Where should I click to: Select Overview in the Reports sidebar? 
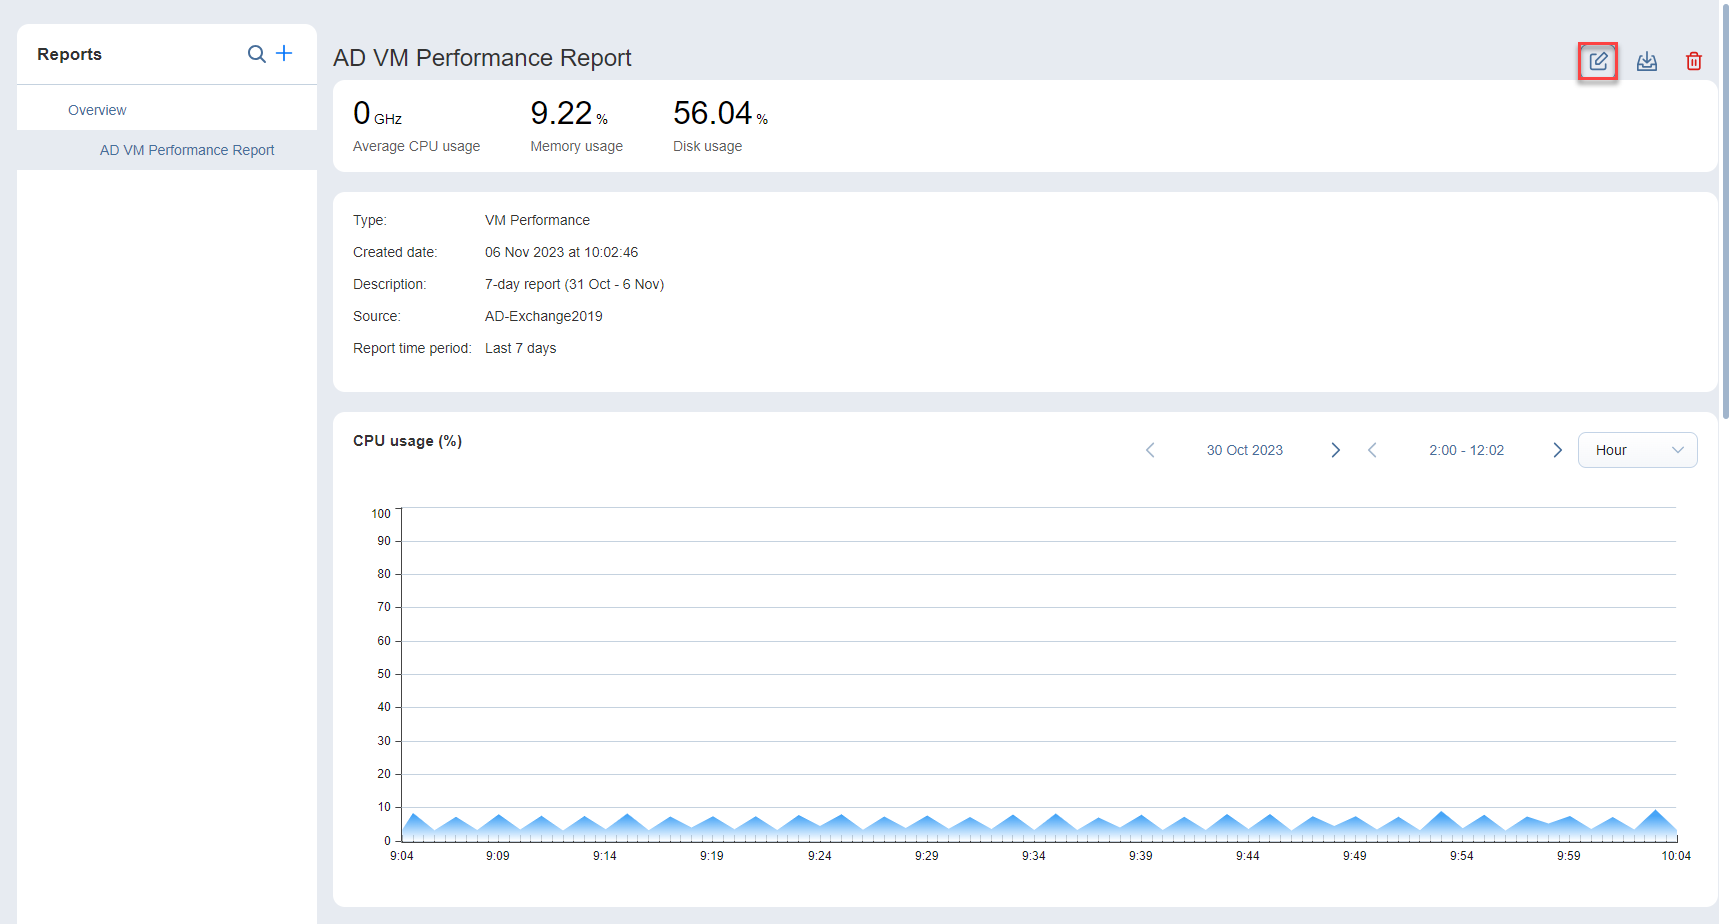click(x=97, y=110)
